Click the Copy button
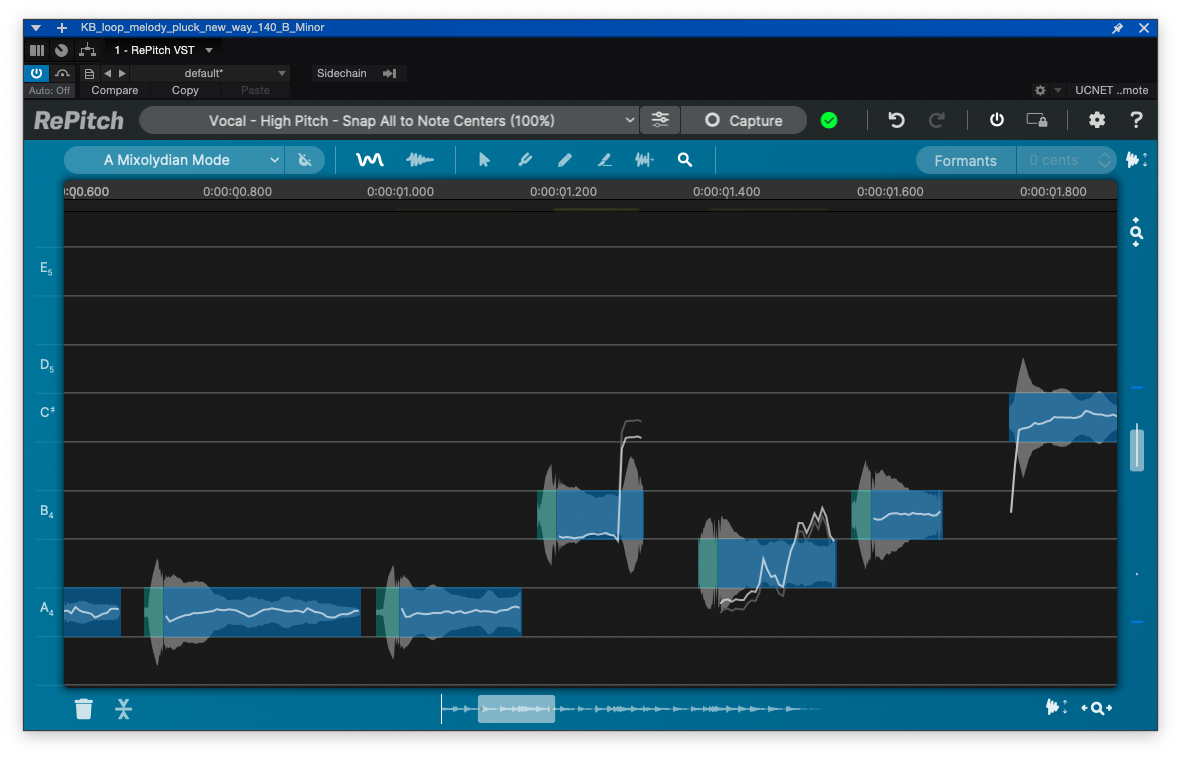1181x758 pixels. pos(185,90)
